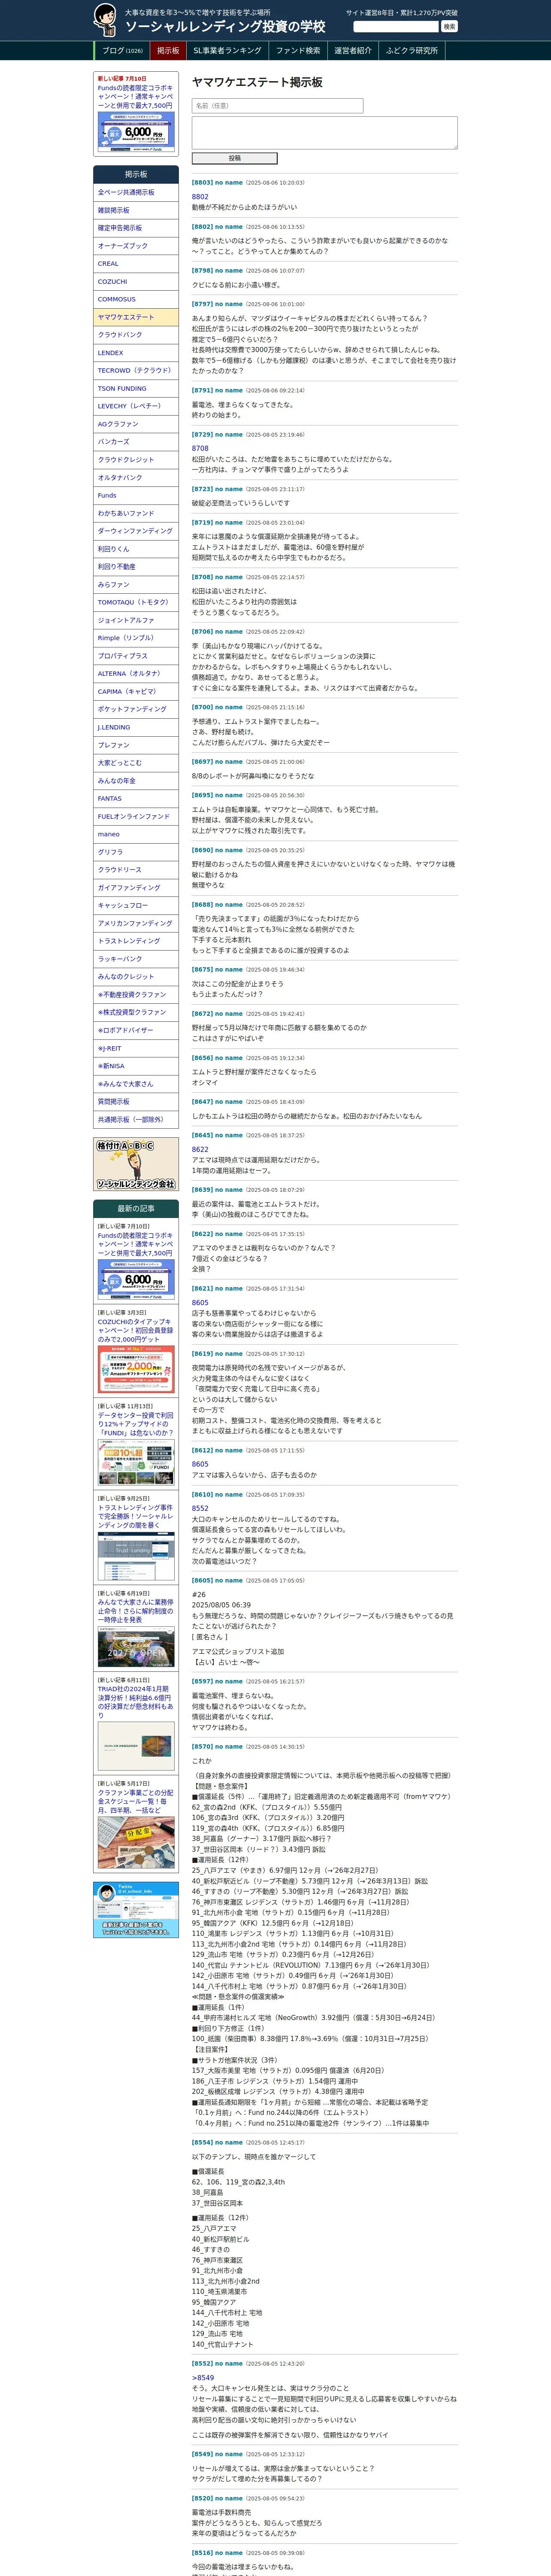Select ヤマワケエステート board in sidebar
The width and height of the screenshot is (551, 2576).
point(136,317)
